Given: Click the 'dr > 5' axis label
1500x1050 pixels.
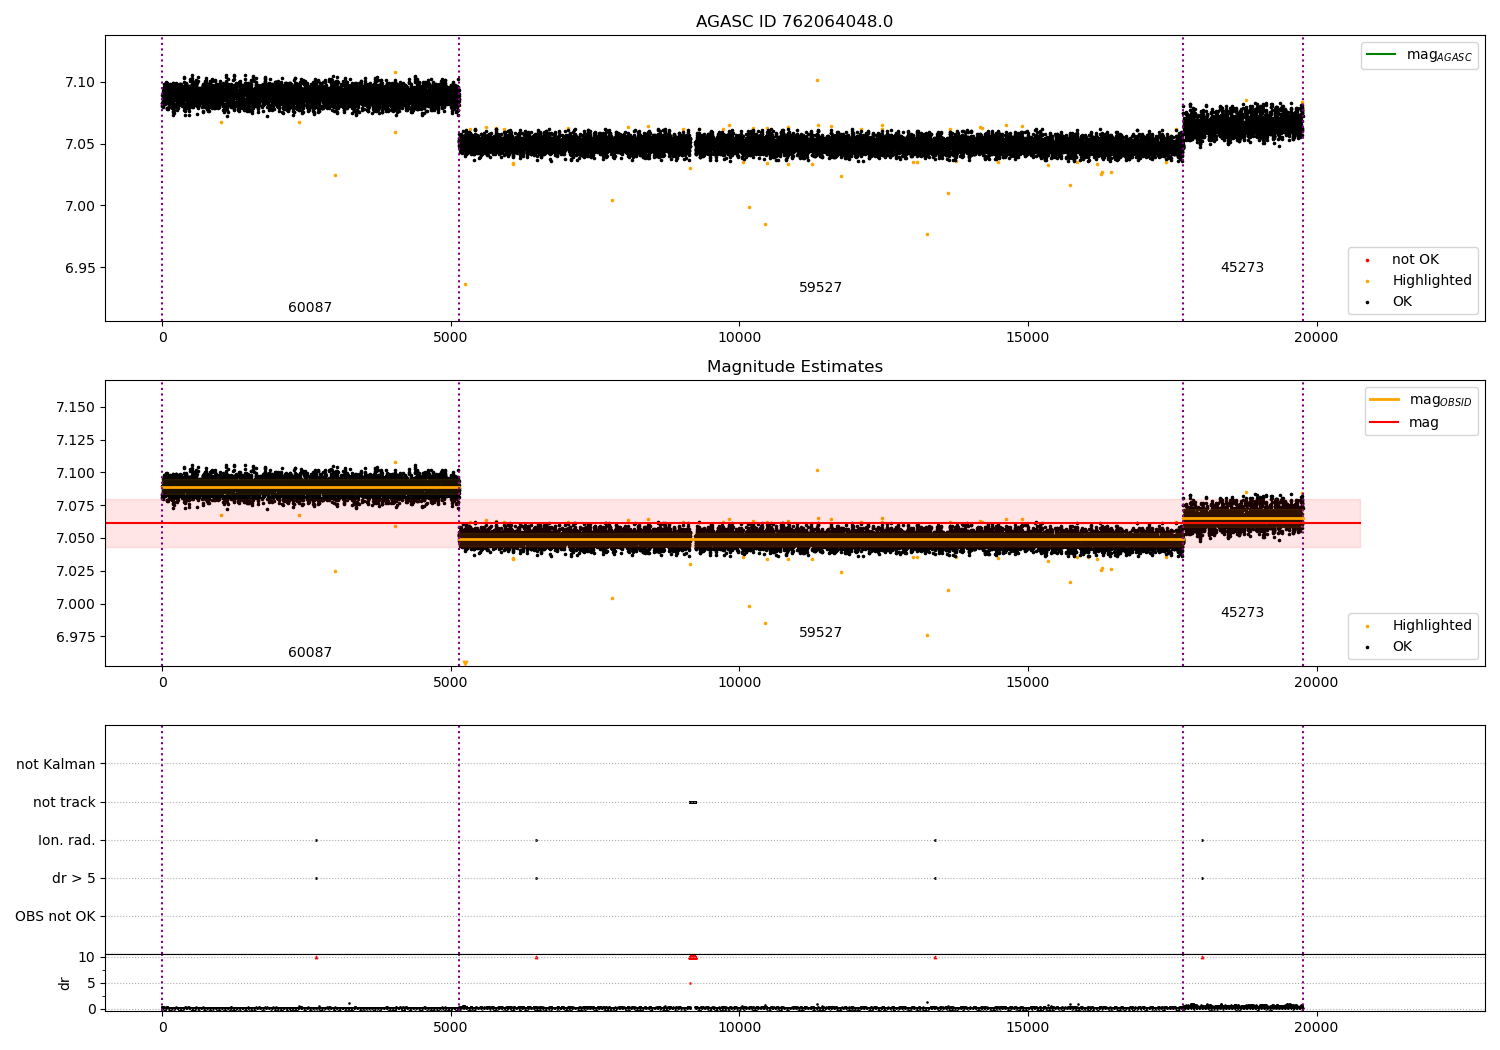Looking at the screenshot, I should pos(74,879).
